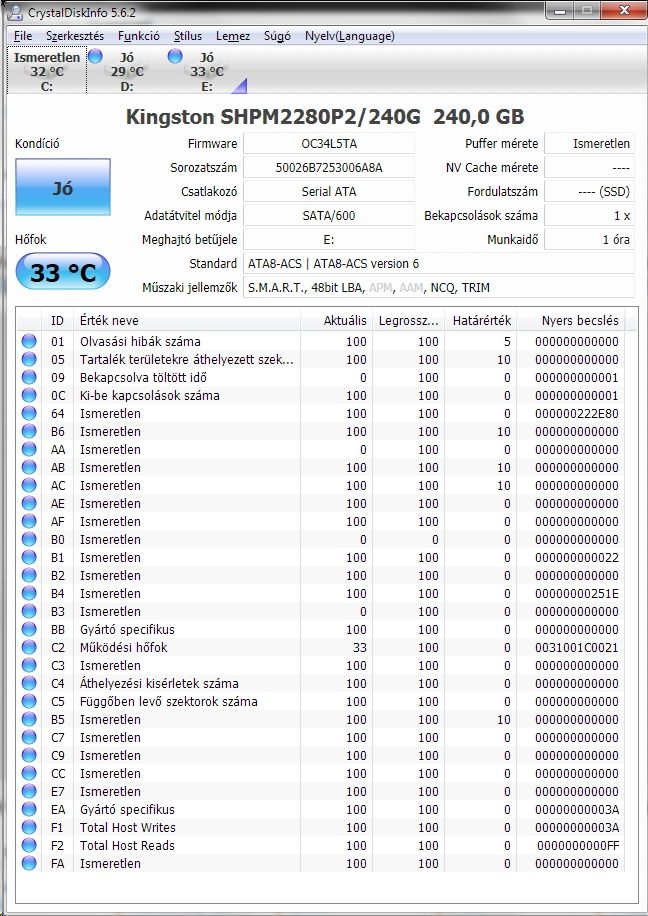The image size is (648, 916).
Task: Click the SATA/600 transfer mode field
Action: [x=329, y=216]
